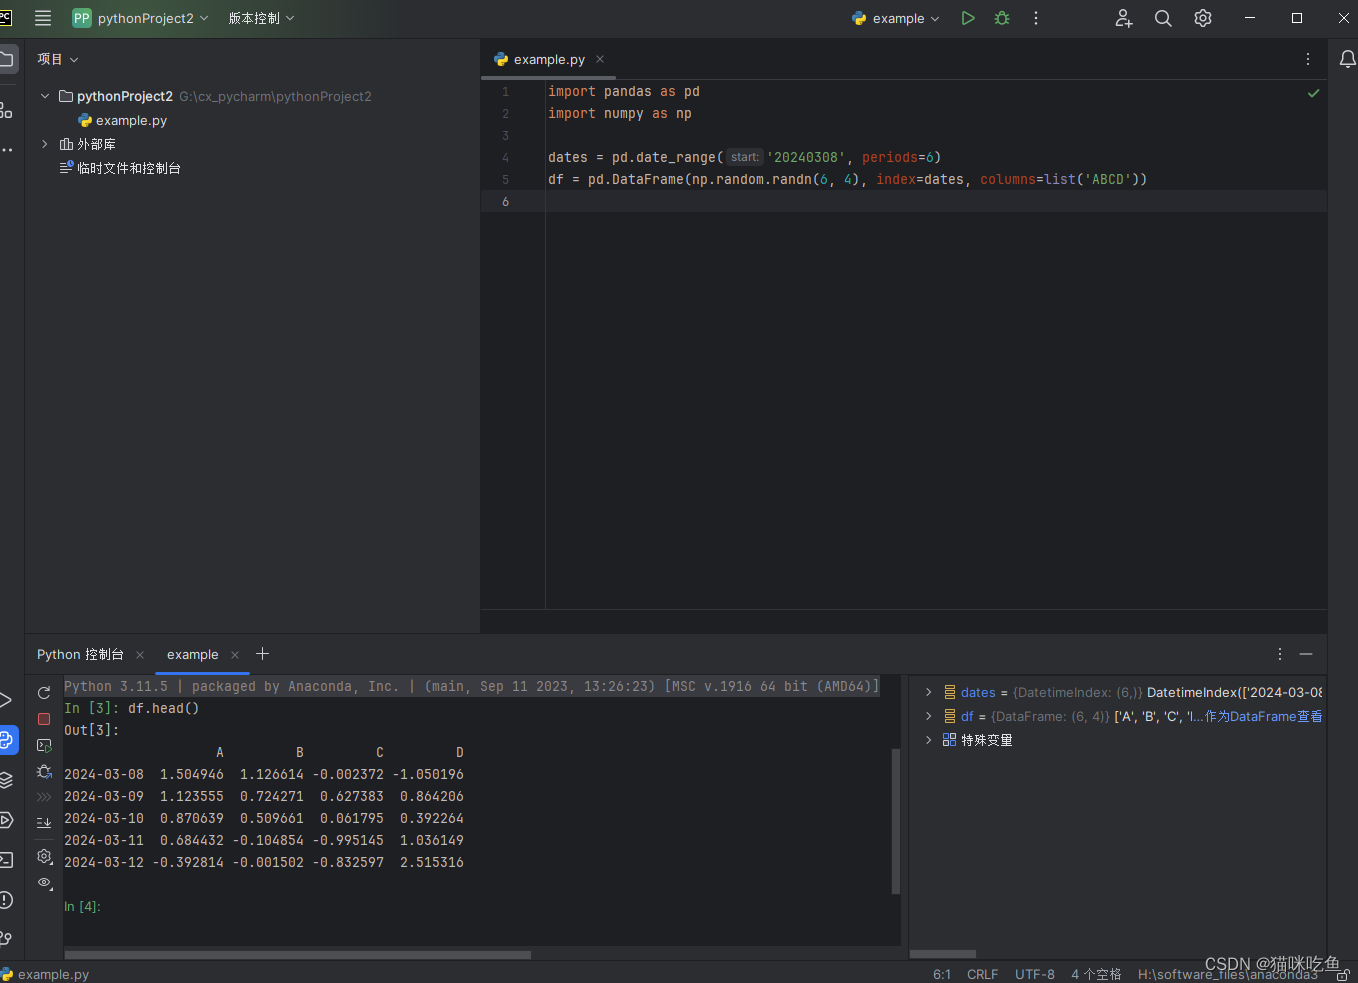This screenshot has height=983, width=1358.
Task: Close example.py editor tab
Action: (x=600, y=59)
